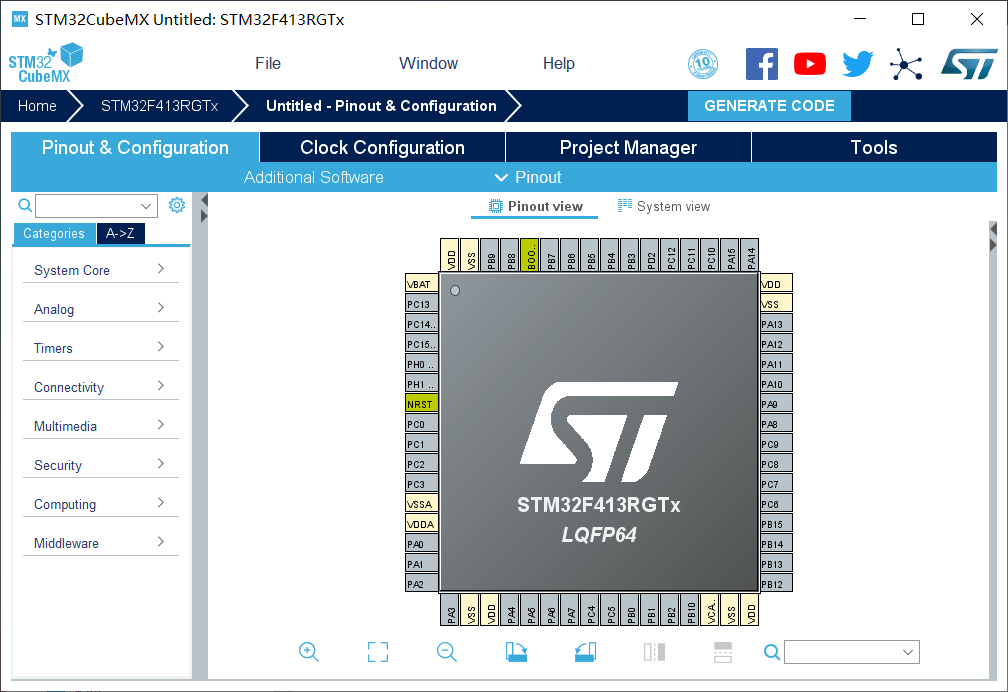Switch to A->Z sorting tab
The width and height of the screenshot is (1008, 692).
pos(120,233)
